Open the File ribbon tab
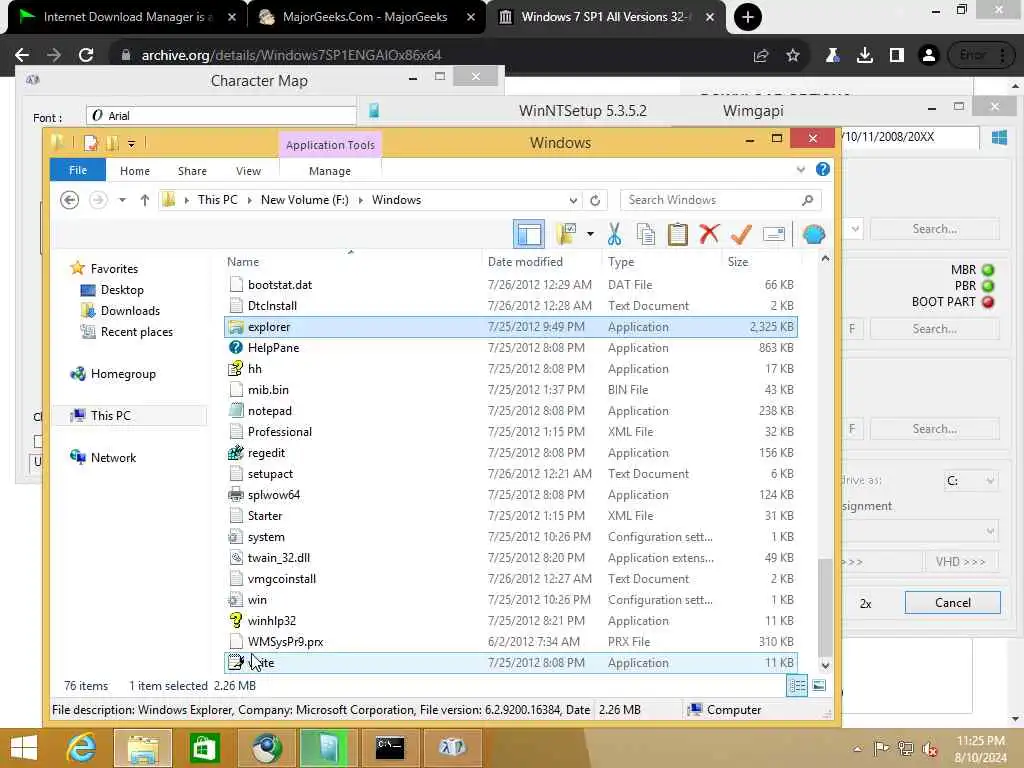1024x768 pixels. [x=78, y=170]
